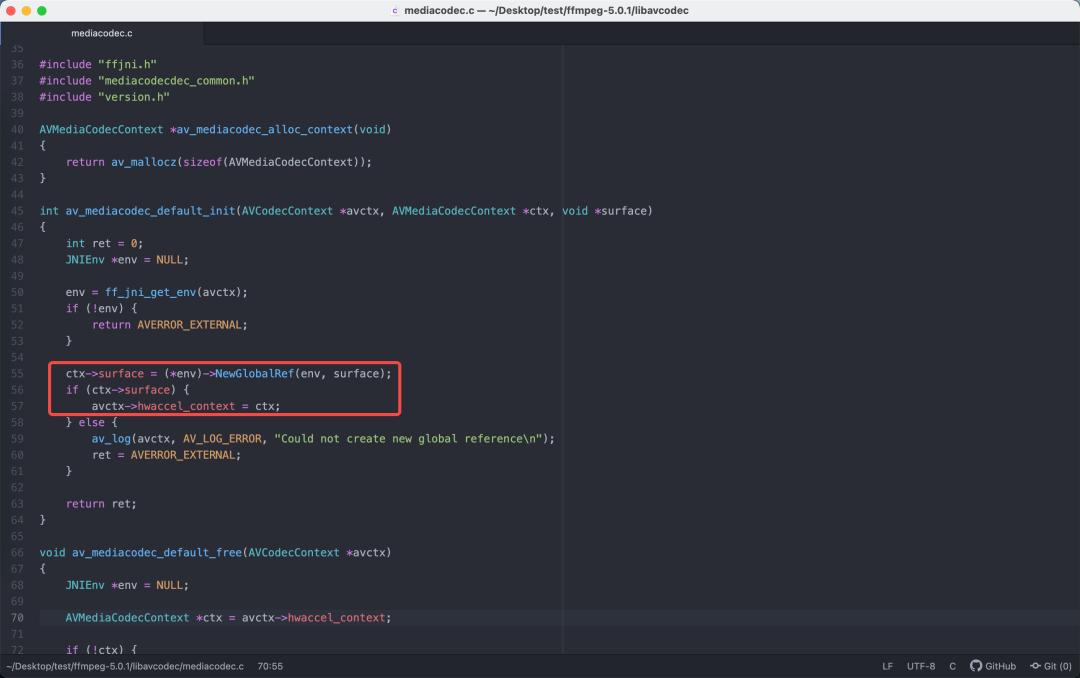Click line number 55 in the gutter
Image resolution: width=1080 pixels, height=678 pixels.
[x=17, y=373]
